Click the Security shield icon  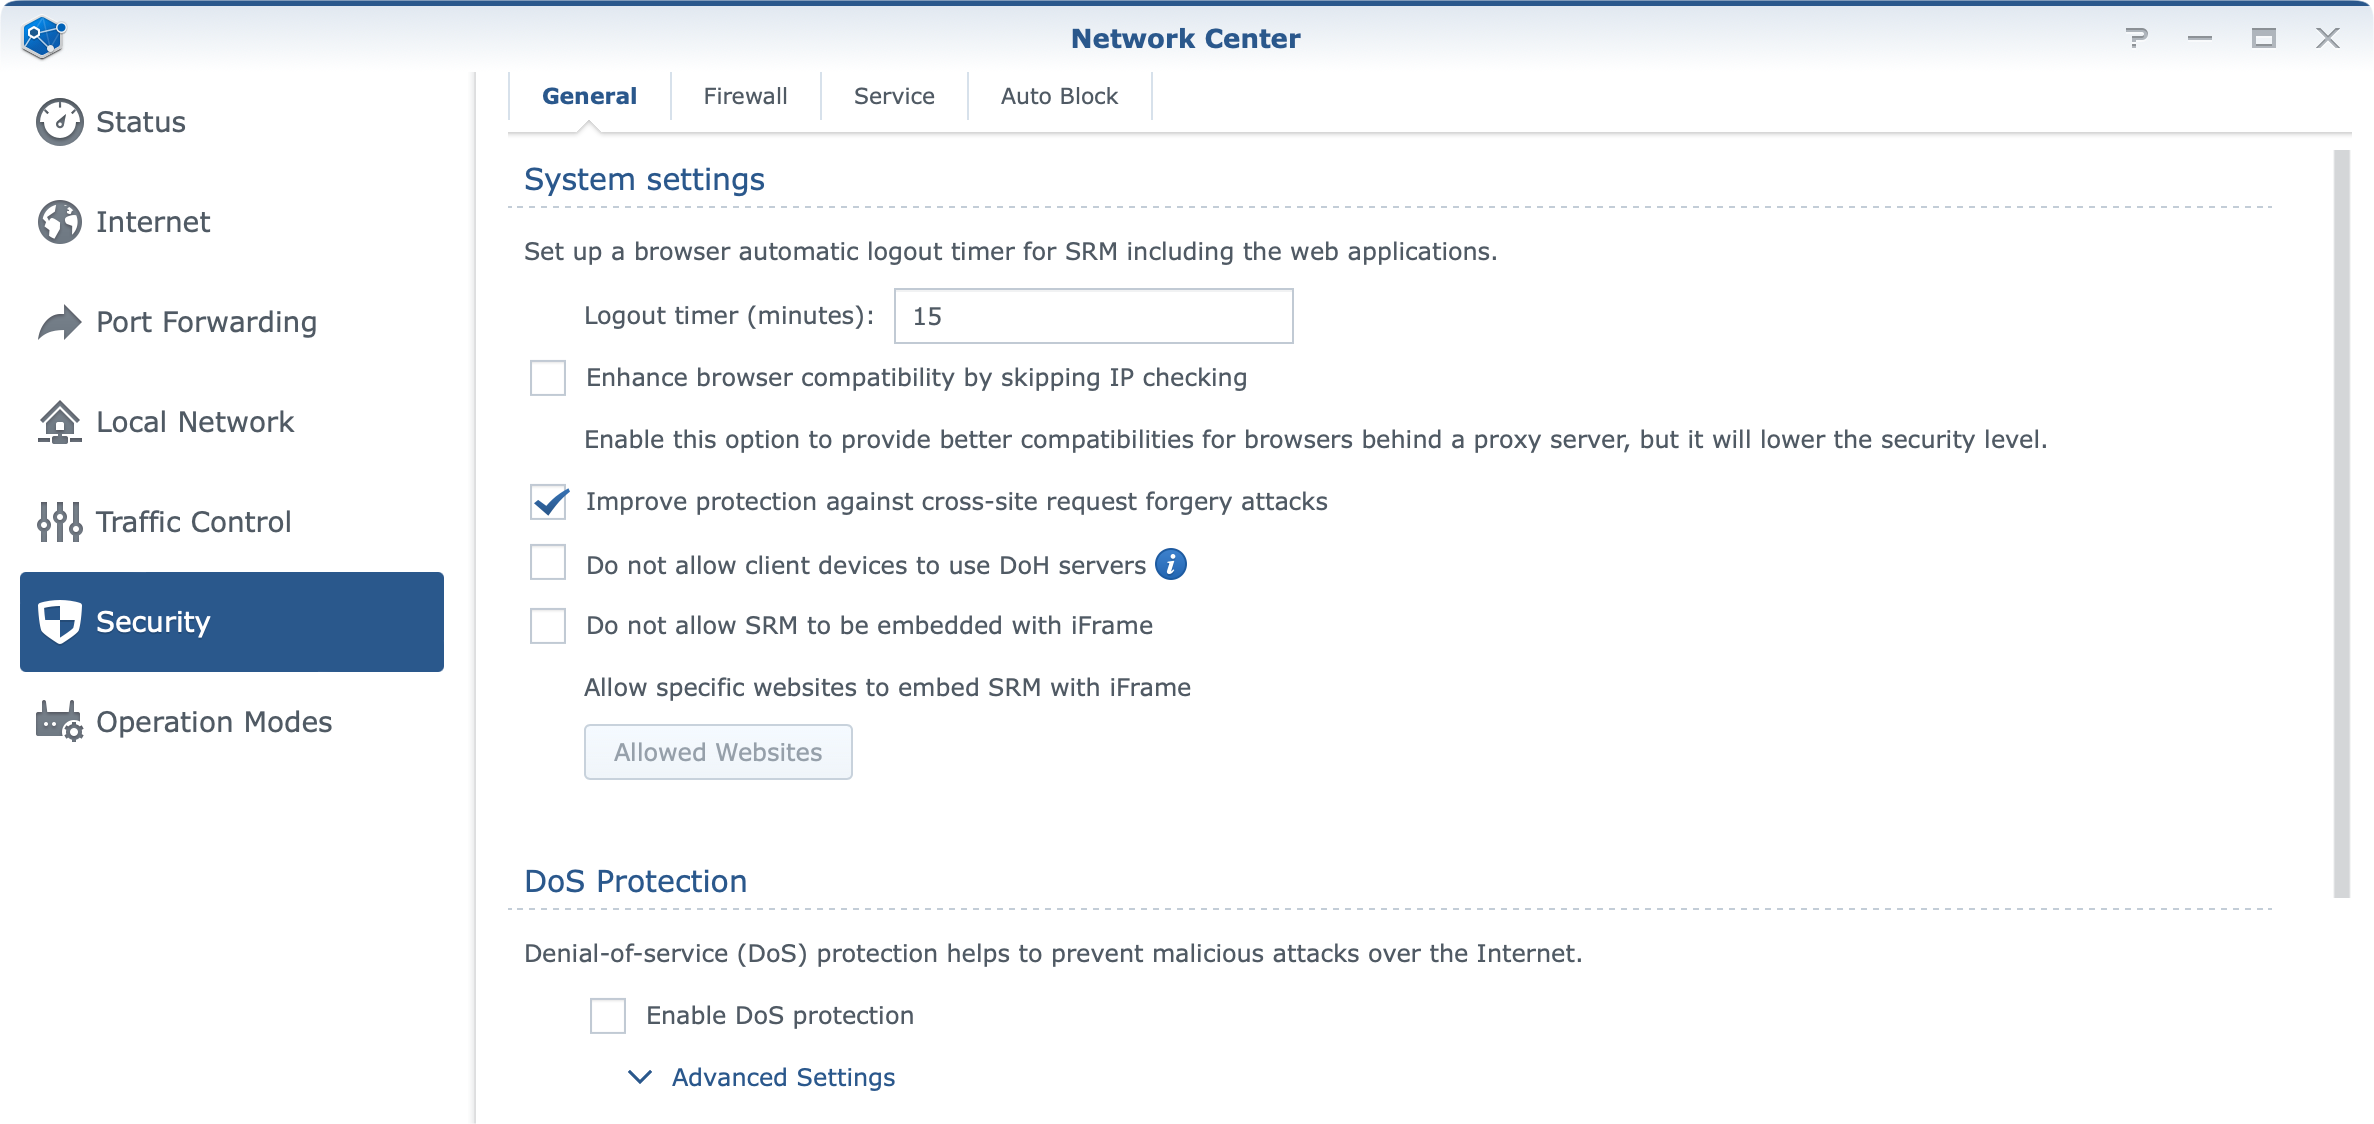click(x=60, y=622)
